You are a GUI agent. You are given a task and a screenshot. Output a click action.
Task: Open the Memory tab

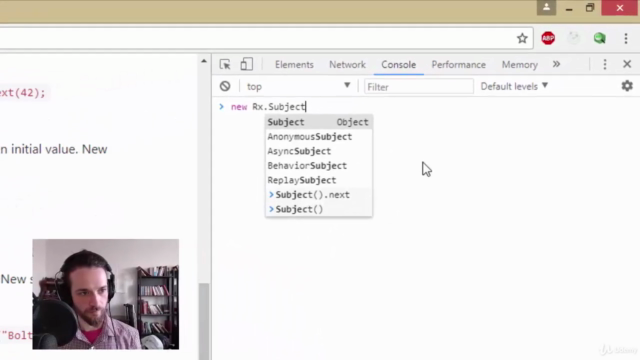click(x=520, y=64)
